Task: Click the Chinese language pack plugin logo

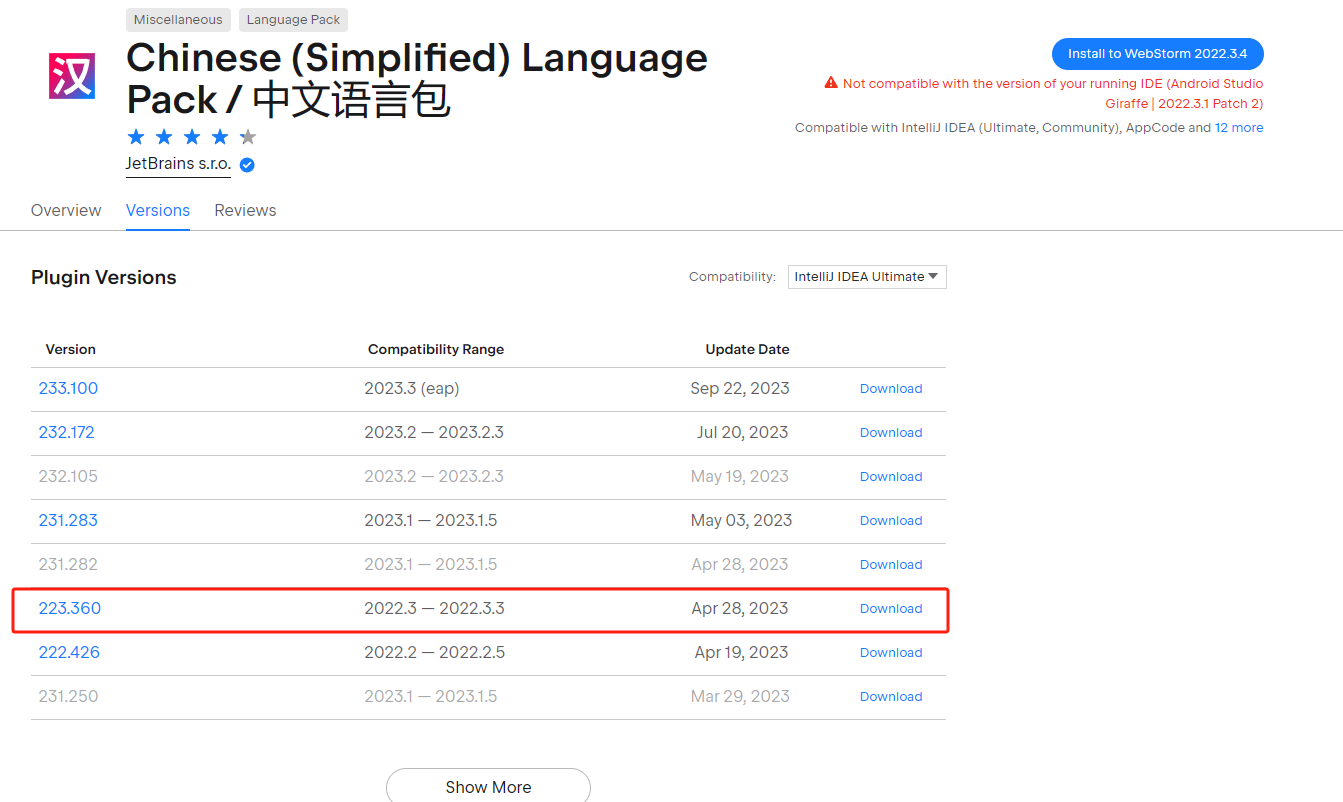Action: click(x=72, y=76)
